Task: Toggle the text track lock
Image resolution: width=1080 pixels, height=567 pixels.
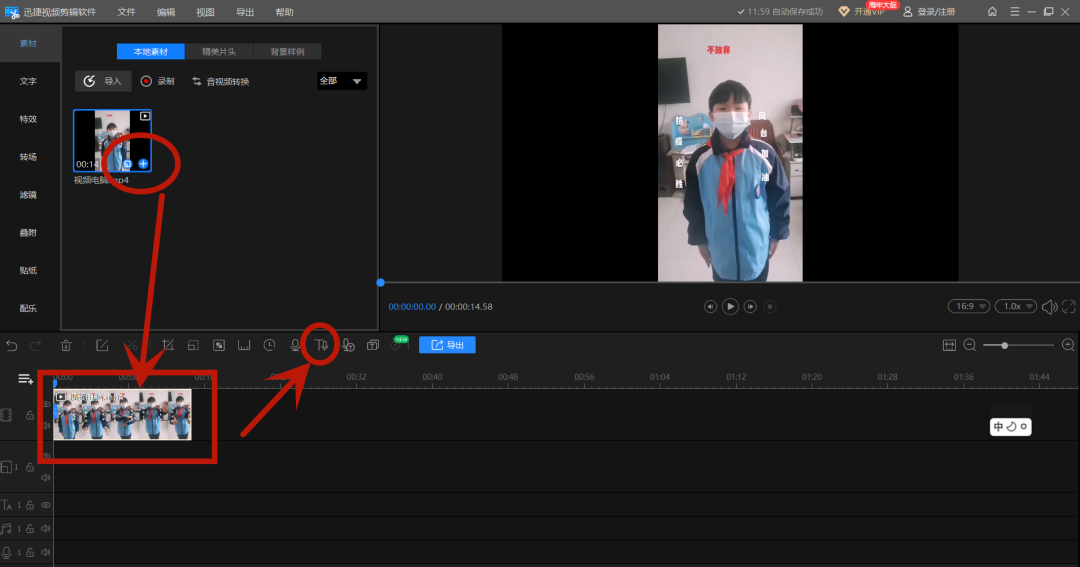Action: (30, 505)
